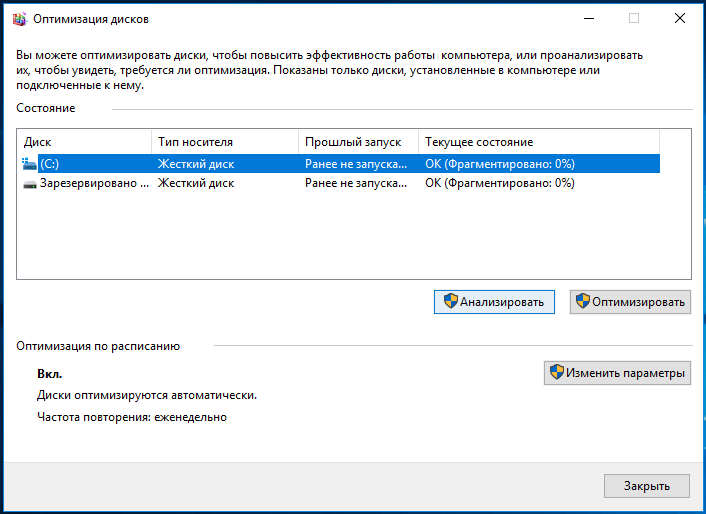Click the shield icon on Изменить параметры

click(x=557, y=372)
